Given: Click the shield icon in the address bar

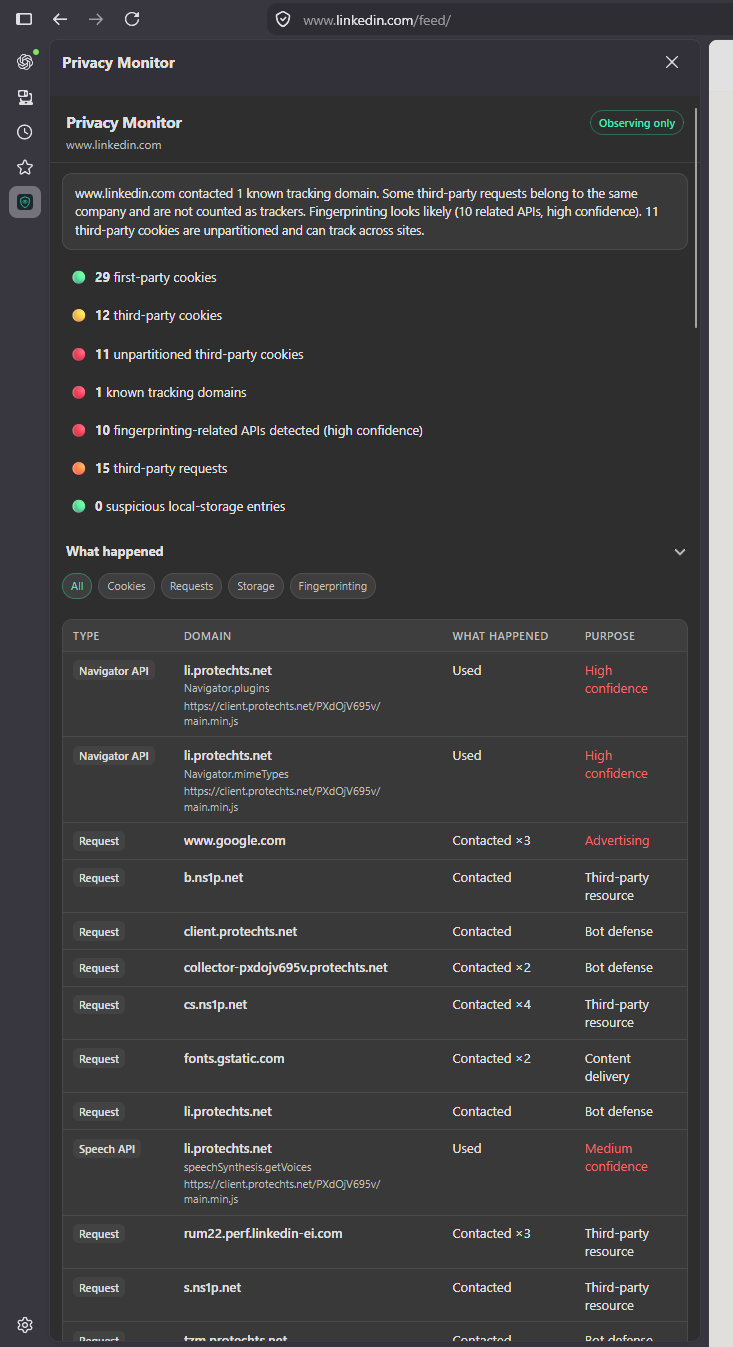Looking at the screenshot, I should click(283, 19).
